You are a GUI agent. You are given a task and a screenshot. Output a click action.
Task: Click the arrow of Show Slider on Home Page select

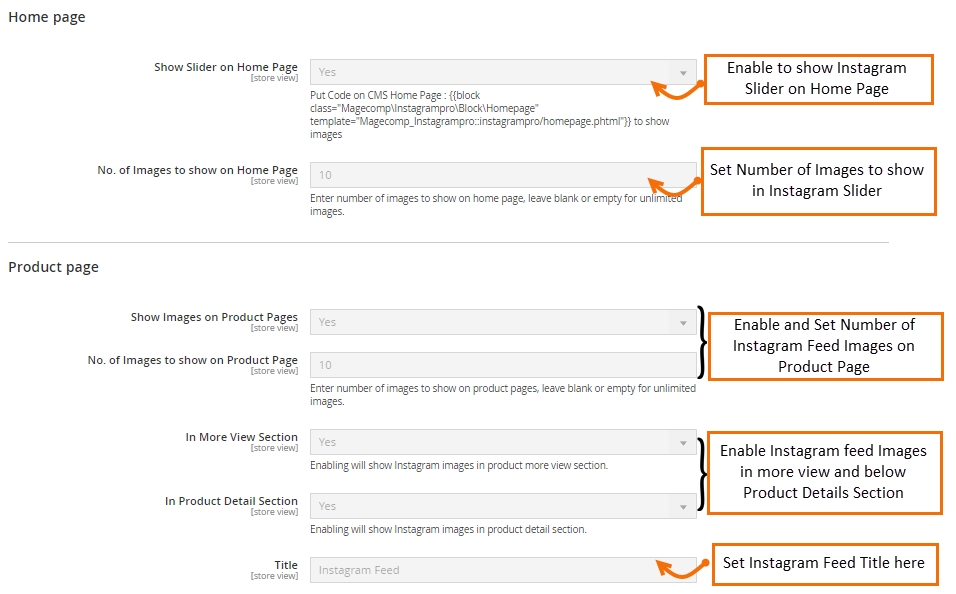pos(683,73)
